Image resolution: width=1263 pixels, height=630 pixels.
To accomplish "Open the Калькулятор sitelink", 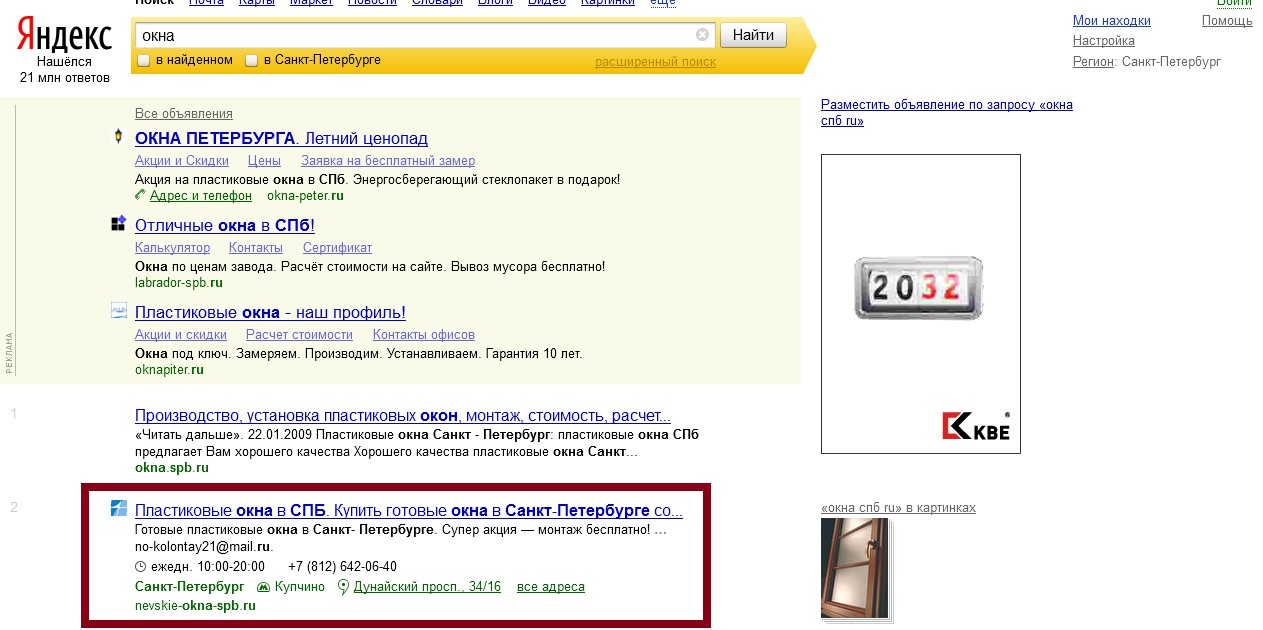I will [172, 248].
